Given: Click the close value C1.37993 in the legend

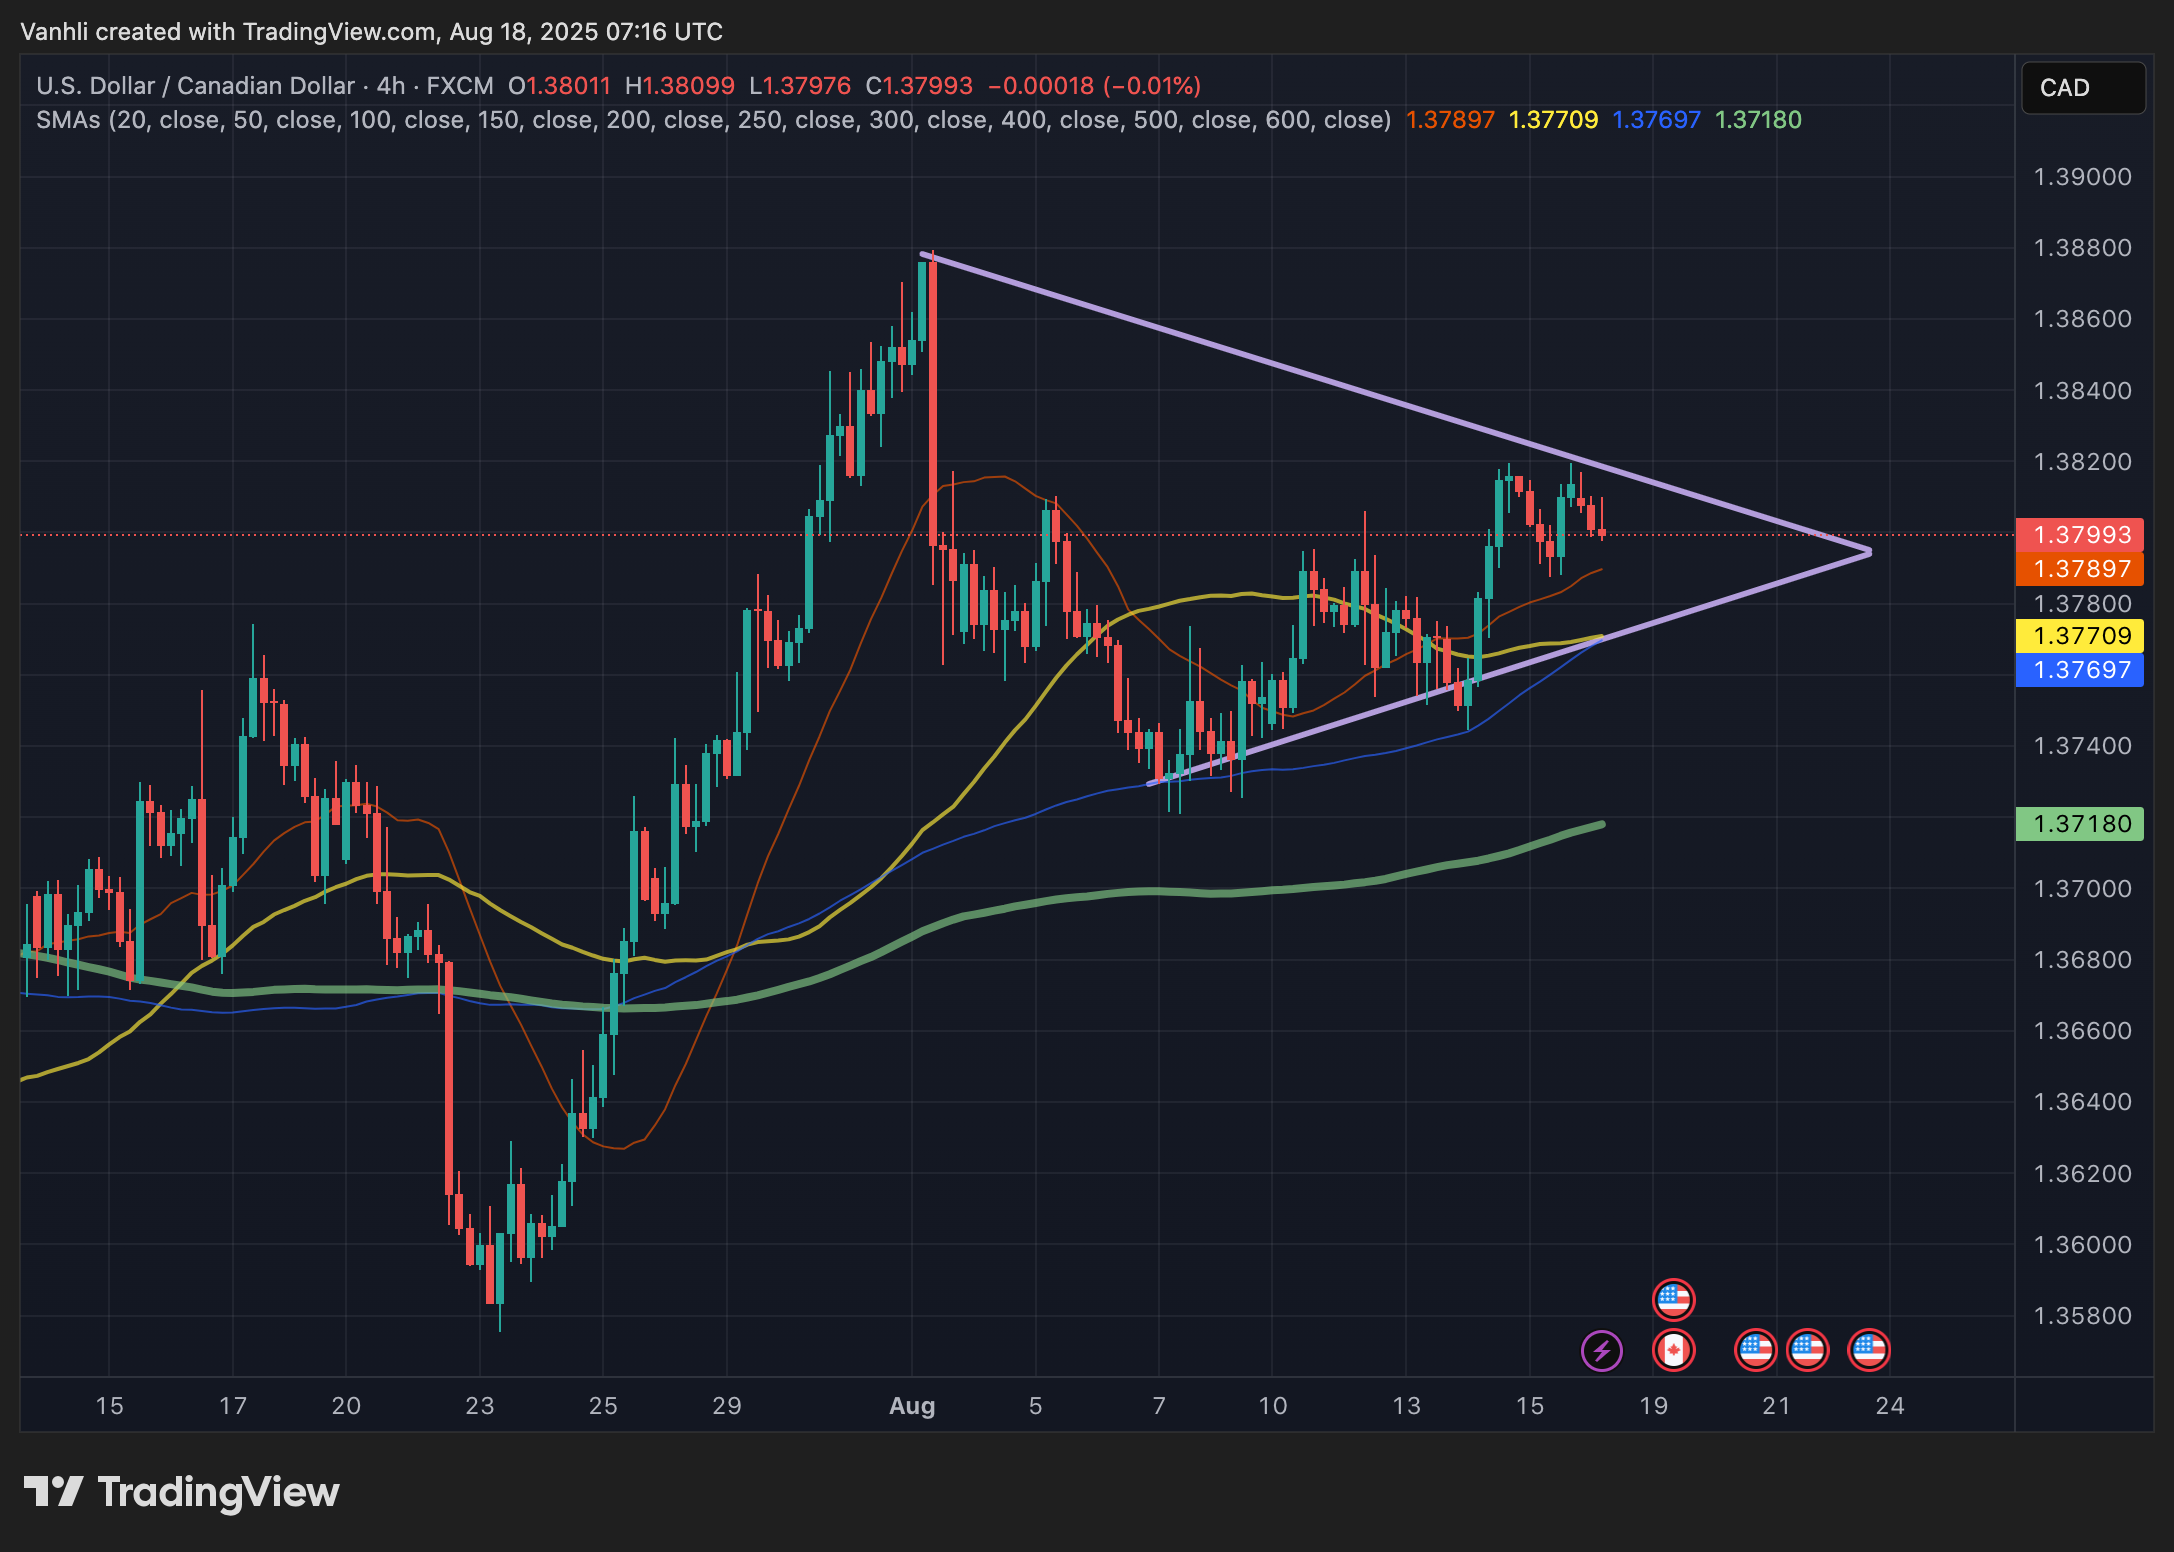Looking at the screenshot, I should 919,86.
